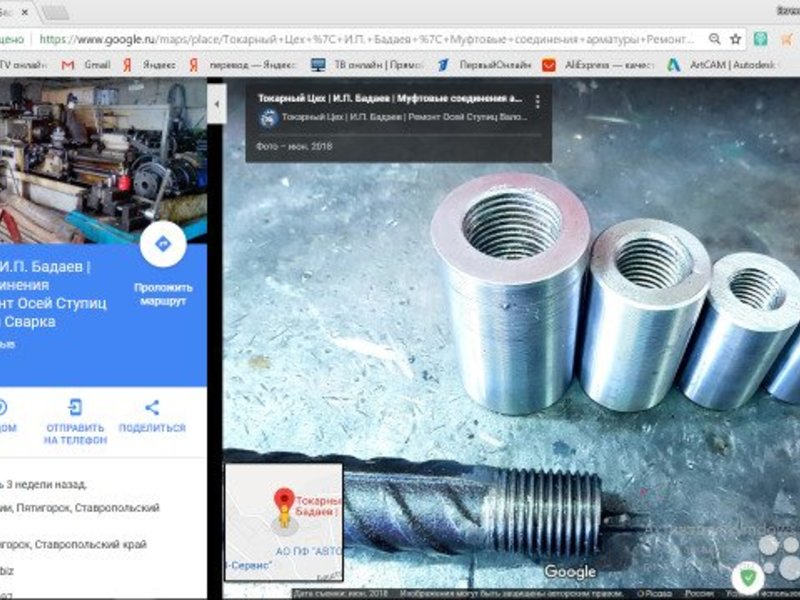Viewport: 800px width, 600px height.
Task: Click the mini map thumbnail
Action: coord(284,521)
